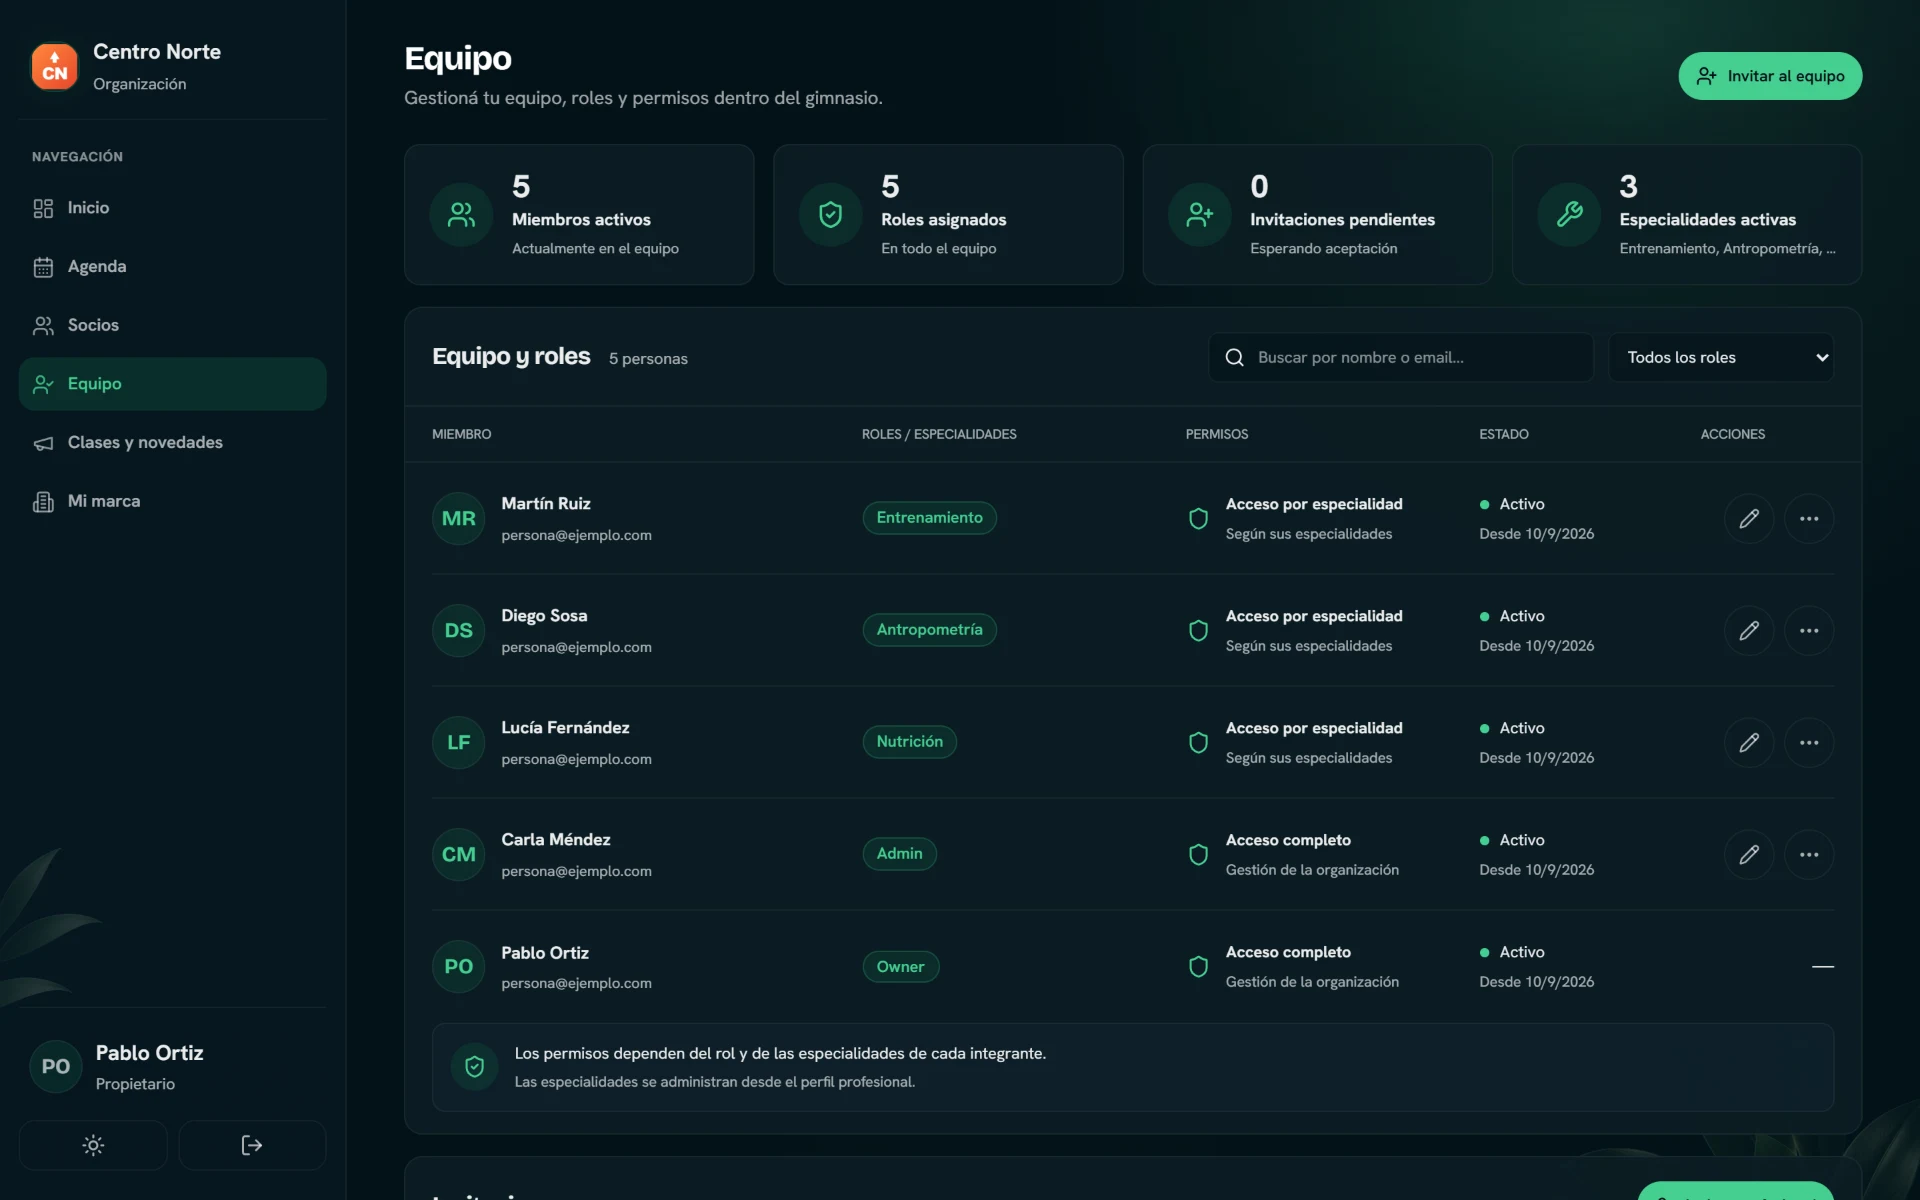This screenshot has height=1200, width=1920.
Task: Click the Nutrición badge
Action: tap(909, 741)
